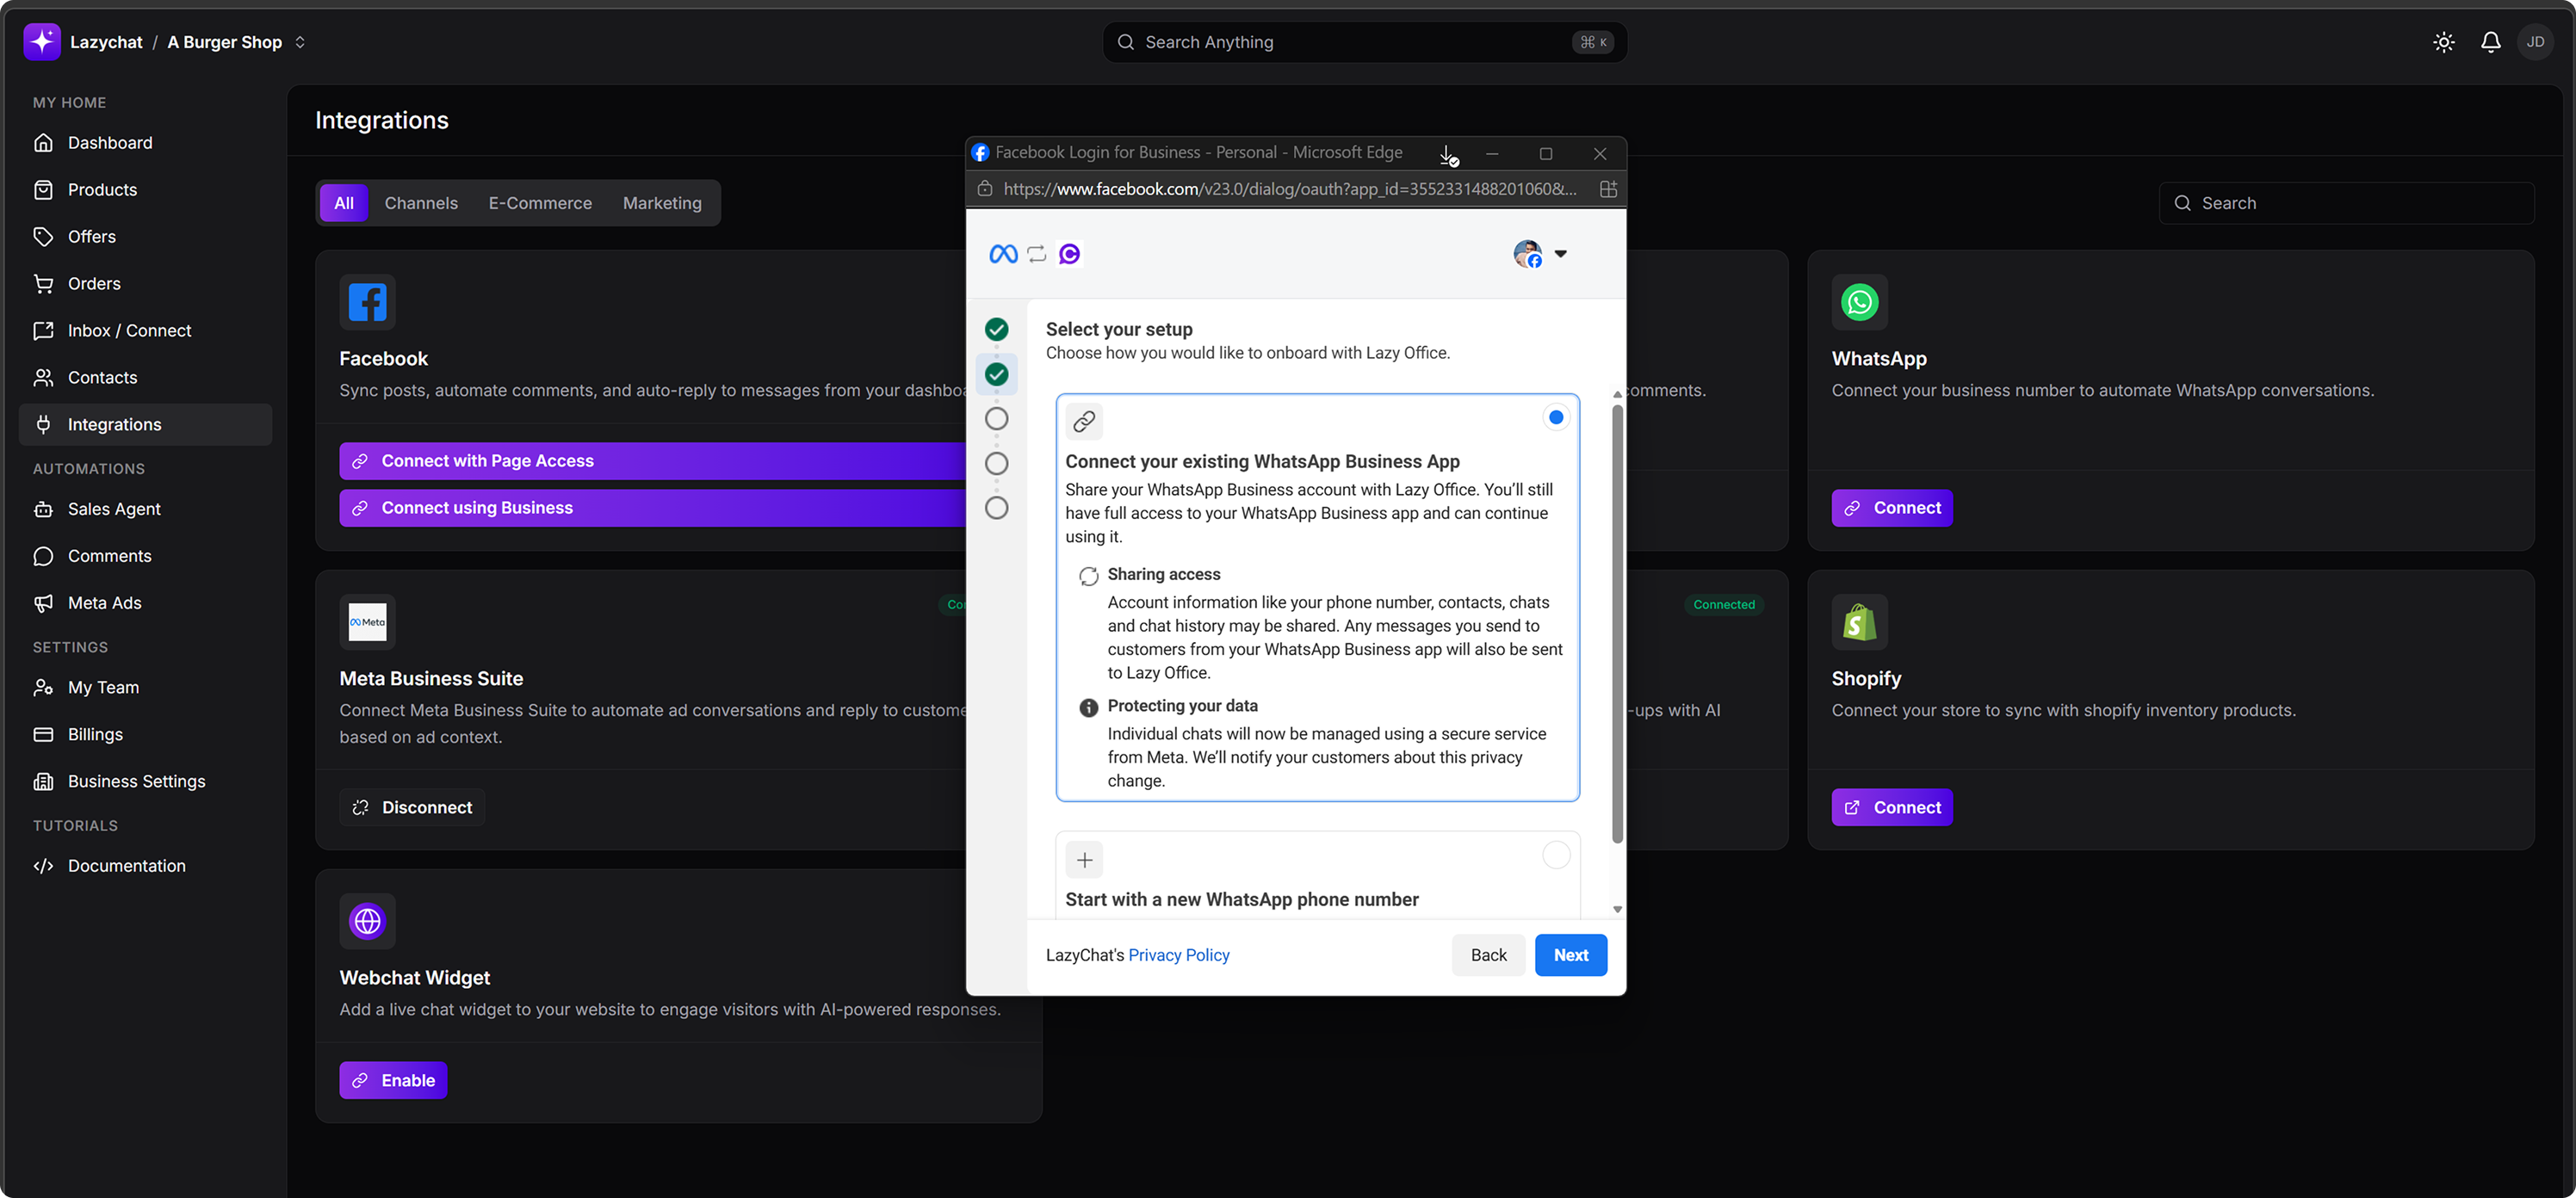Viewport: 2576px width, 1198px height.
Task: Click the Edge address bar app icon
Action: pos(1608,189)
